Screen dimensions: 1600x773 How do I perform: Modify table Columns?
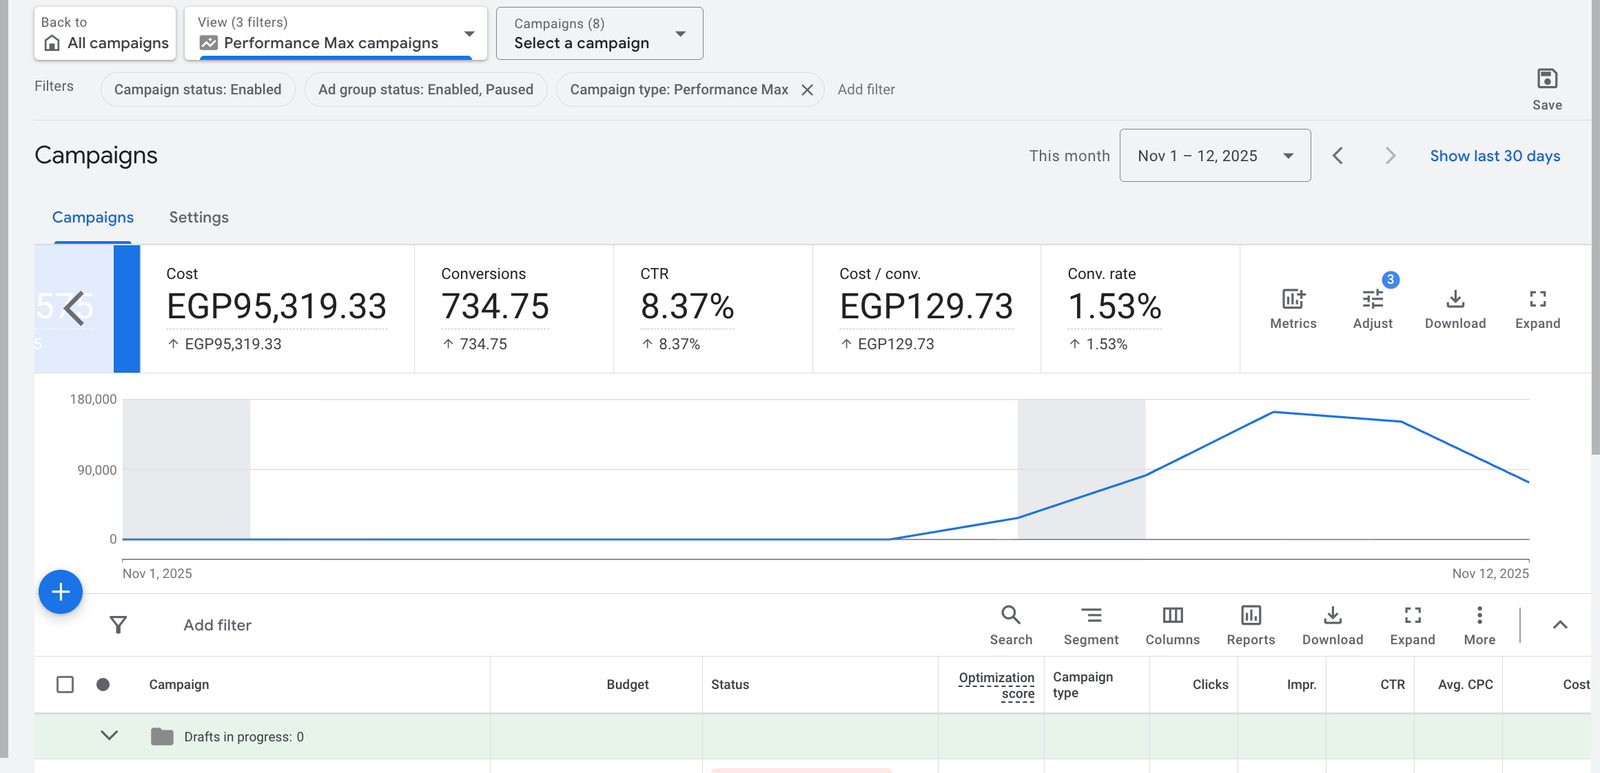(x=1172, y=616)
